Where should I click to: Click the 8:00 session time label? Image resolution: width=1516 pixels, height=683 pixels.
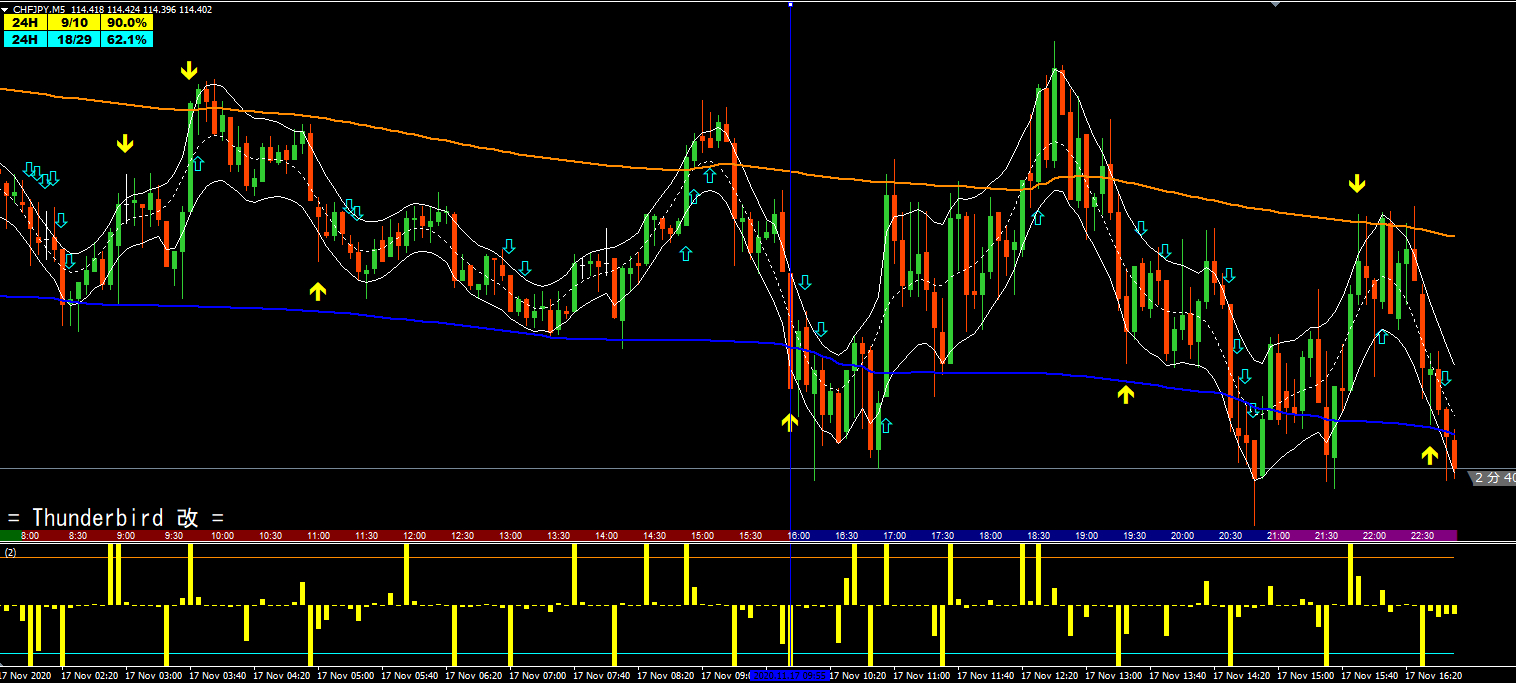click(x=30, y=536)
